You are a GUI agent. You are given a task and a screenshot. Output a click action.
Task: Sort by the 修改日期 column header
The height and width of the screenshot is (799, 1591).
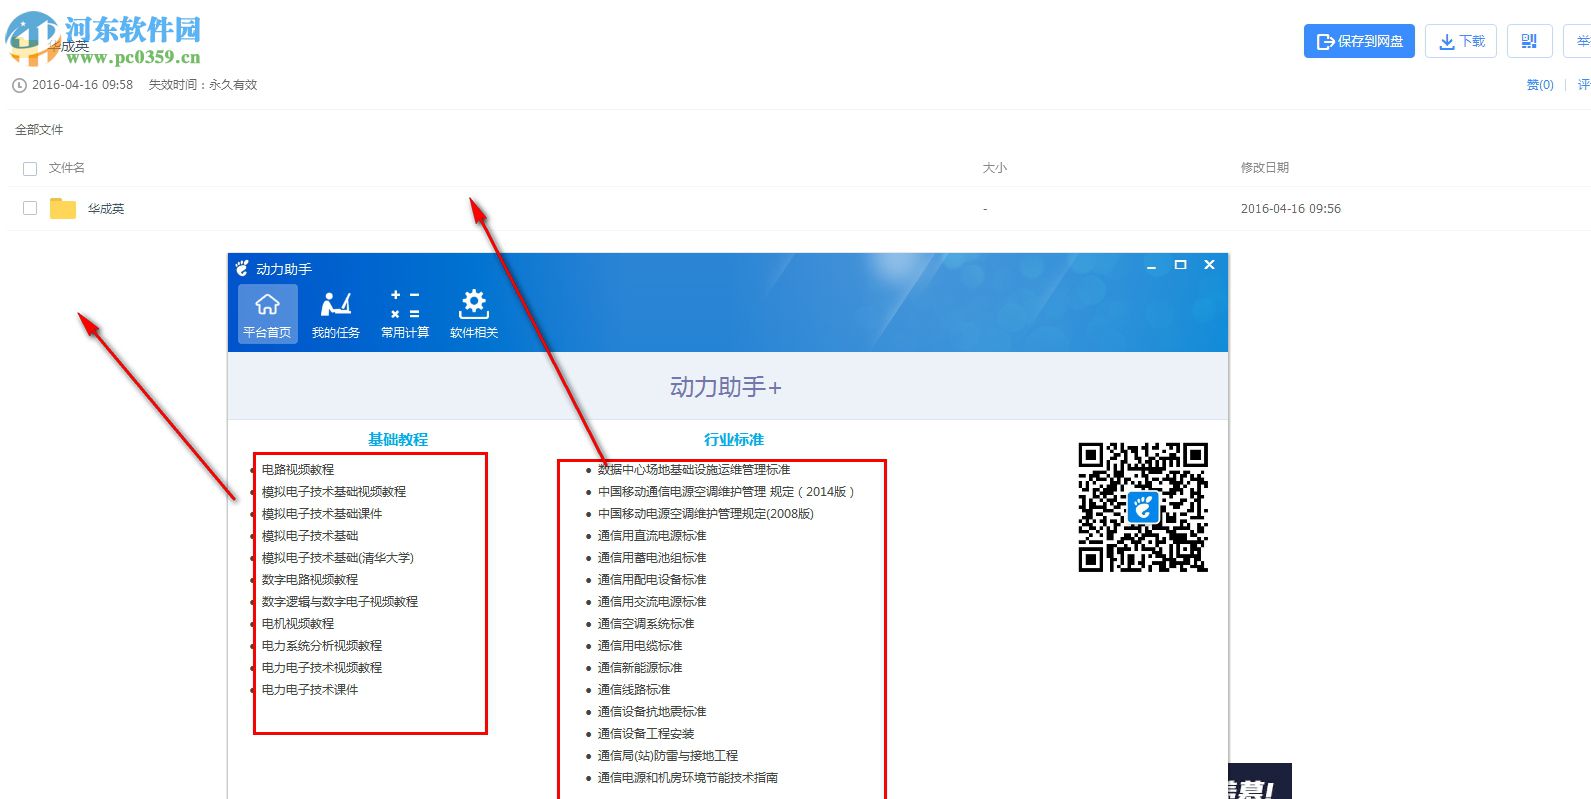(1265, 168)
